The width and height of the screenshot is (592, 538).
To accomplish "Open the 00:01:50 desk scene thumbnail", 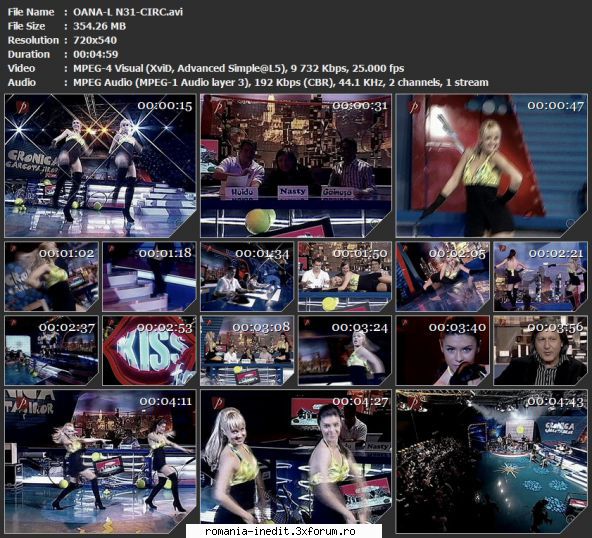I will click(x=345, y=276).
